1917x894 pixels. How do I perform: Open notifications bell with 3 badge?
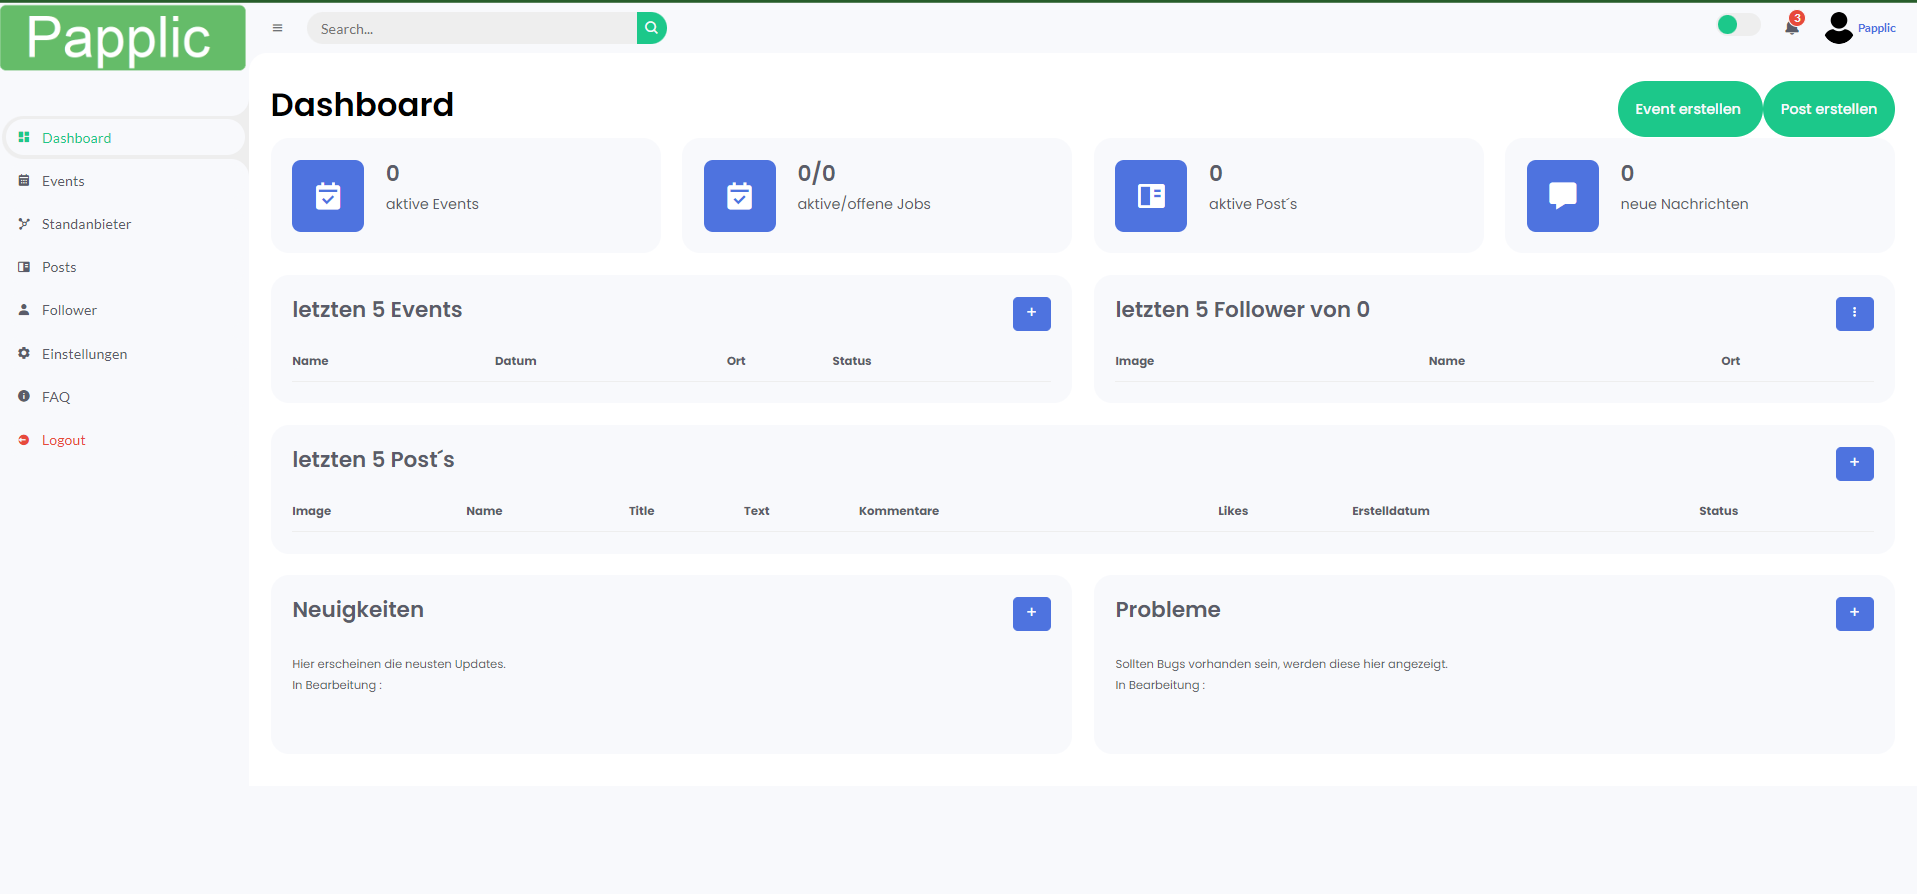click(1792, 26)
